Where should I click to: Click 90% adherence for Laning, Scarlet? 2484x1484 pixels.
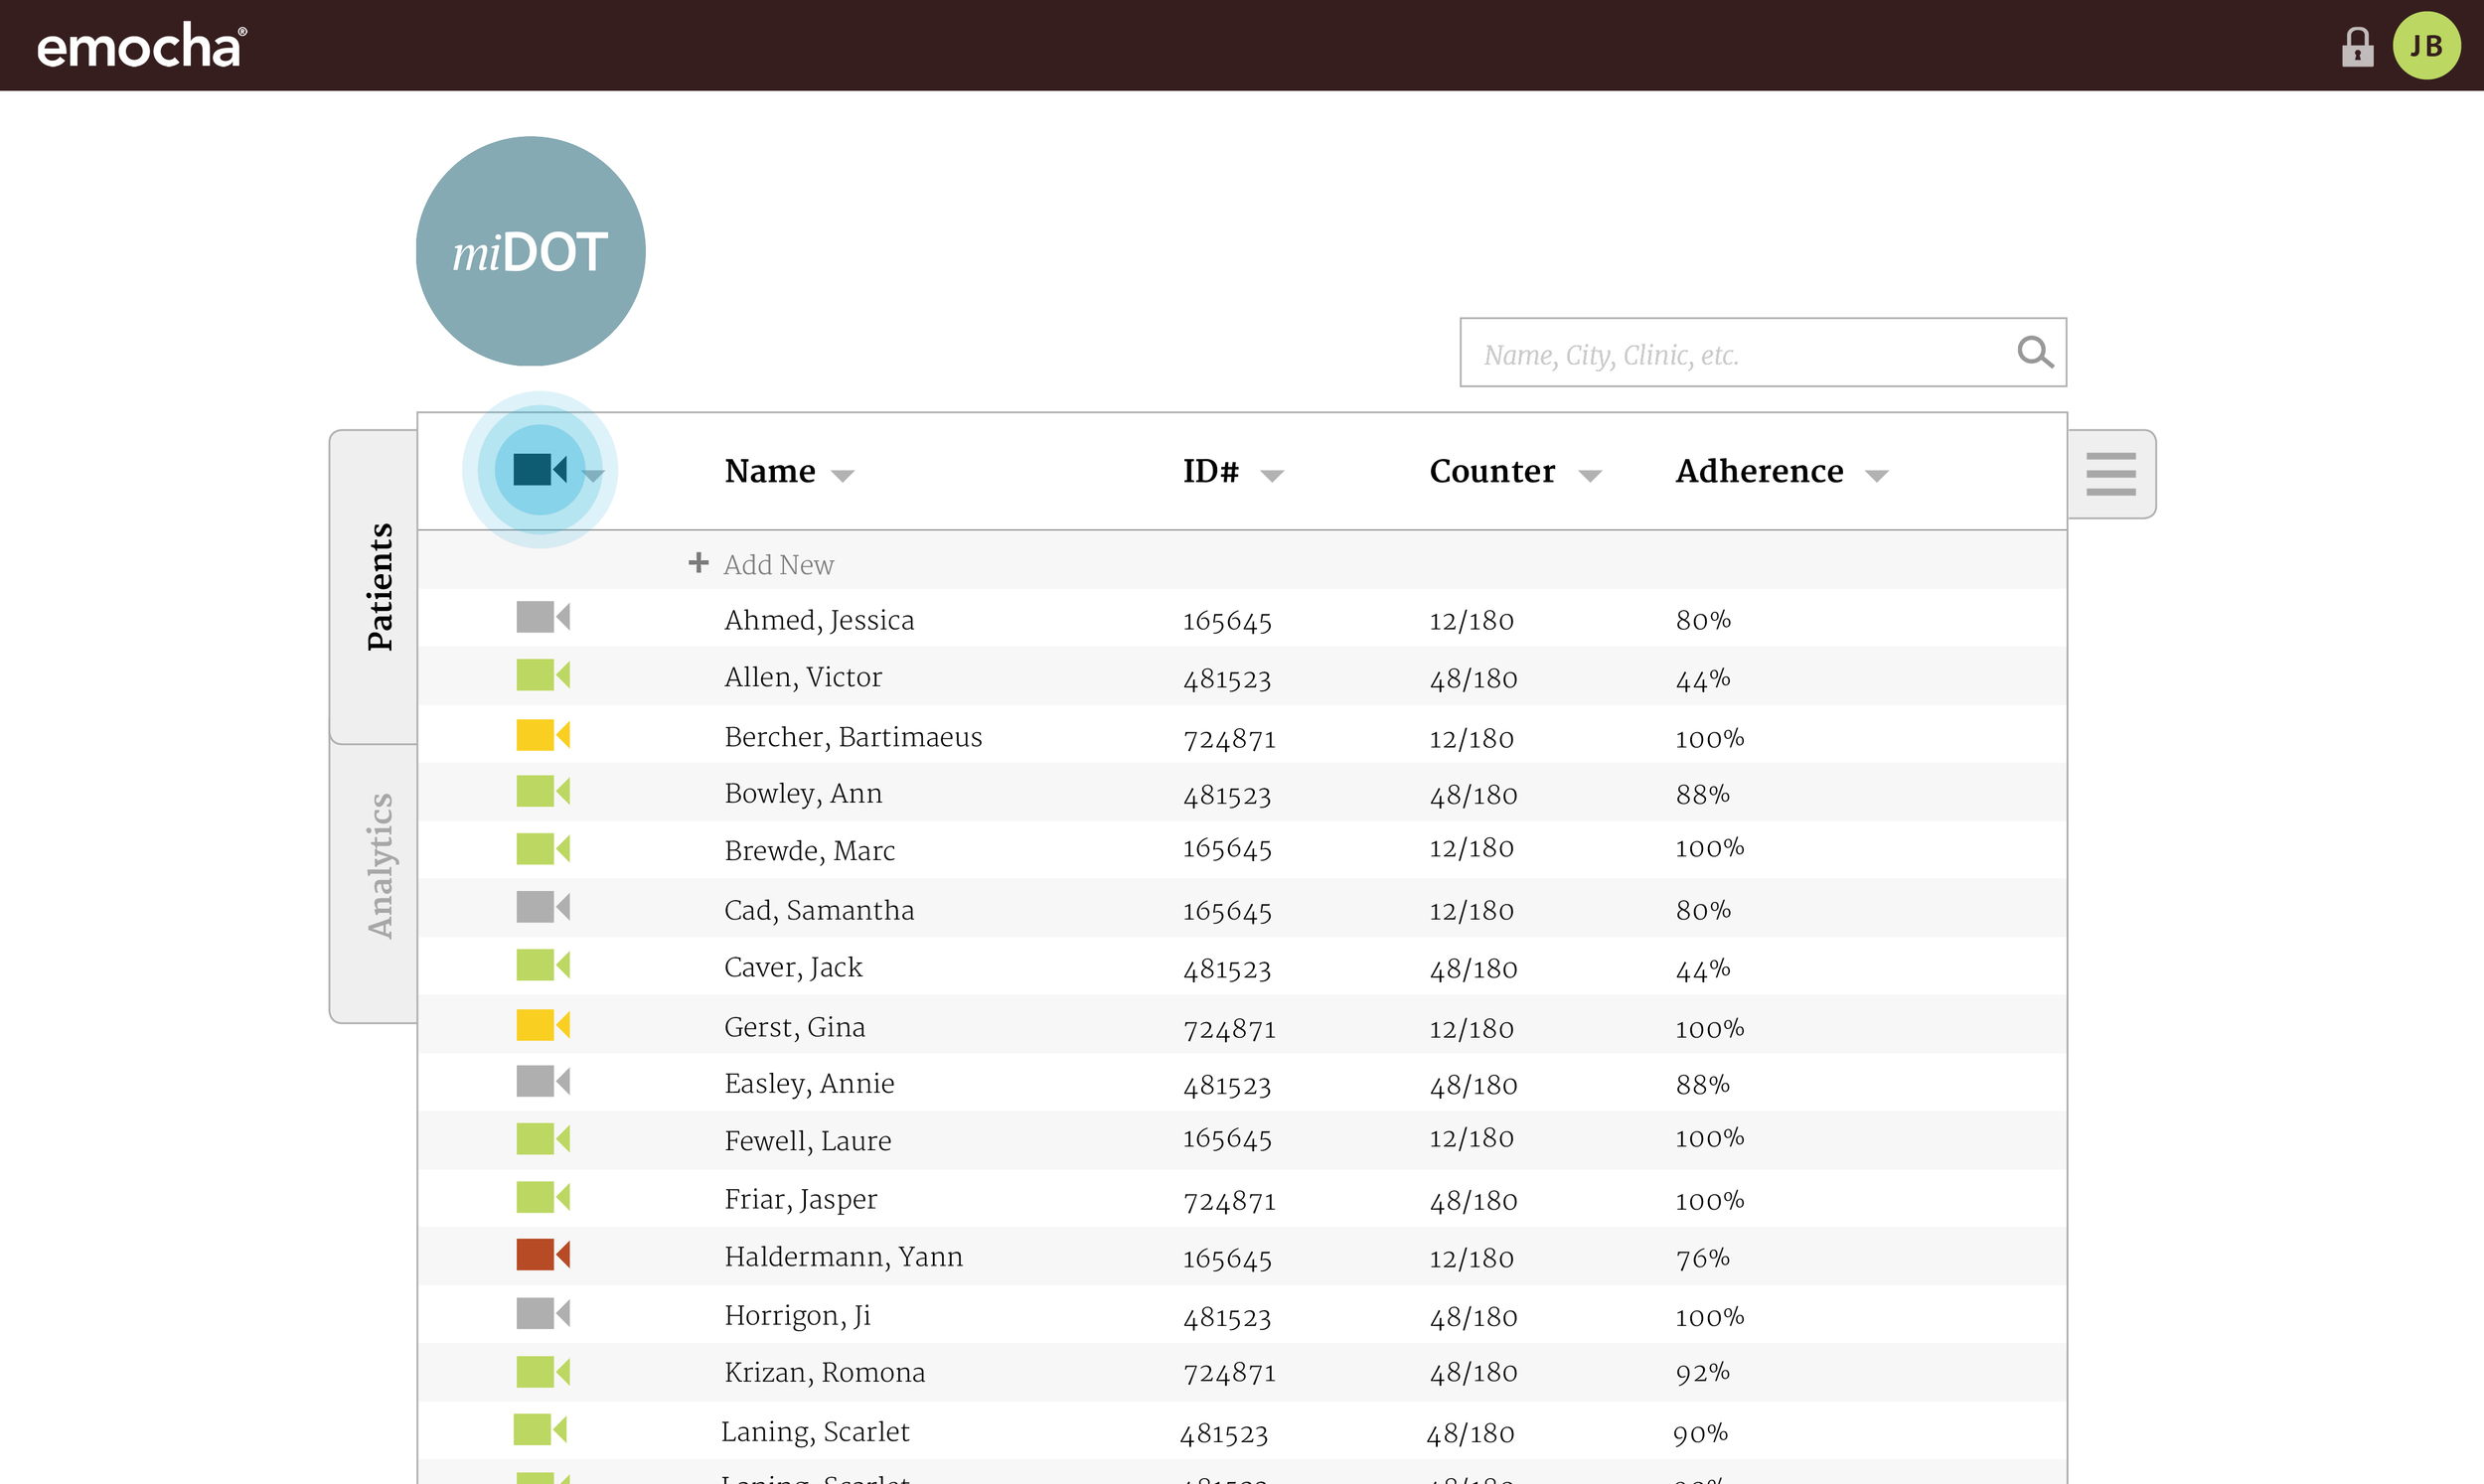[1700, 1433]
